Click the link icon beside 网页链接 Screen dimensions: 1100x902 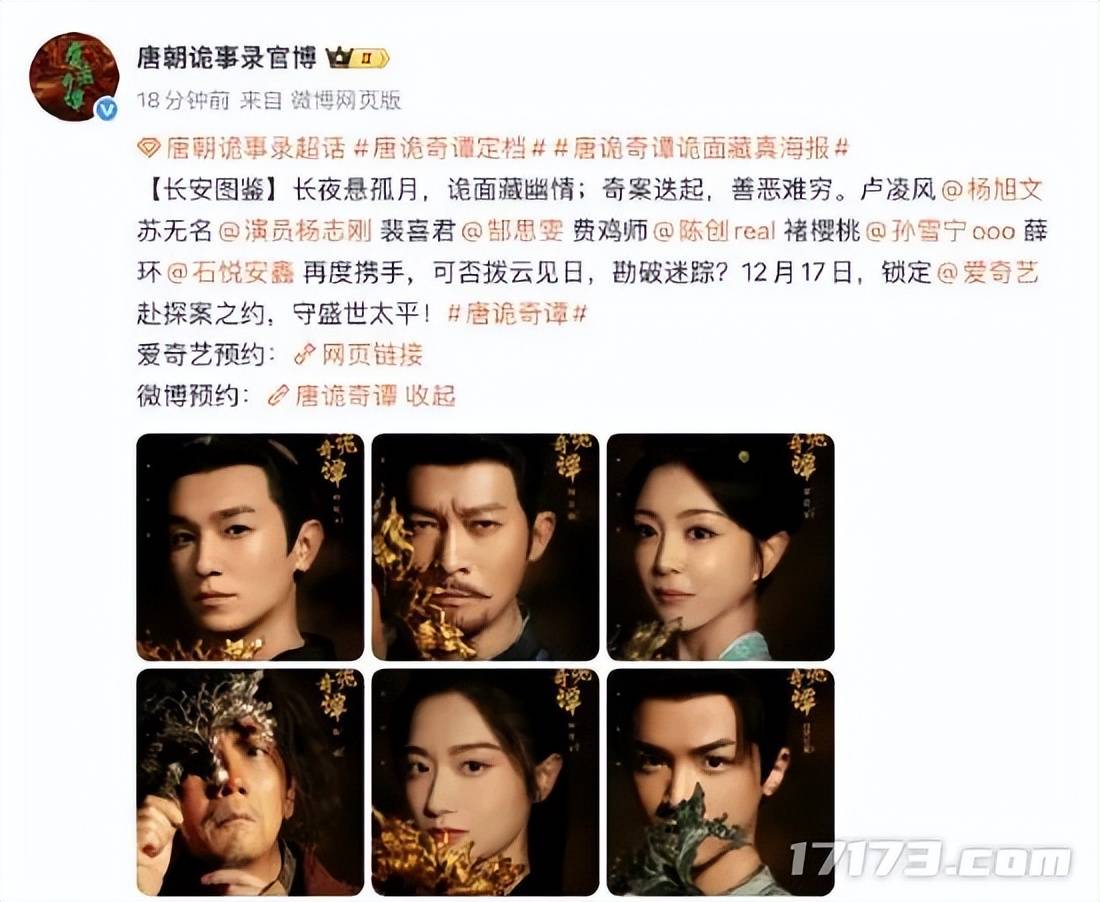tap(305, 355)
